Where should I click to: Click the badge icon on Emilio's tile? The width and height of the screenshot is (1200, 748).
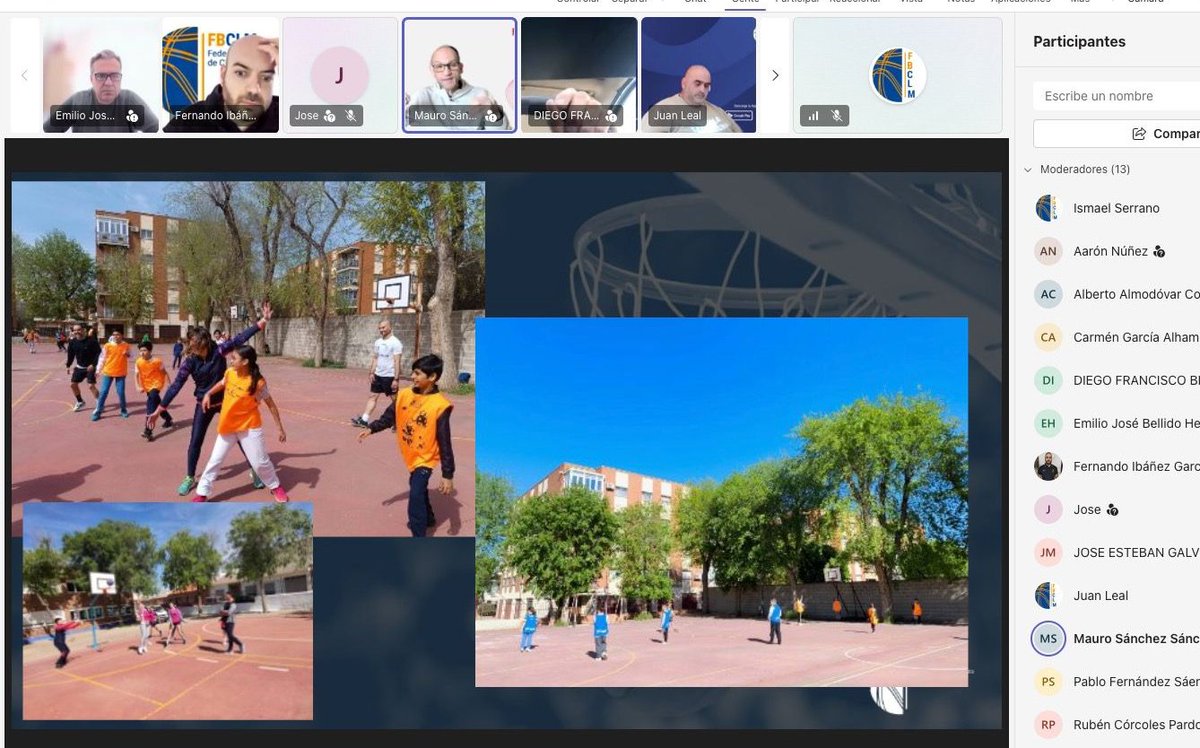click(x=132, y=116)
